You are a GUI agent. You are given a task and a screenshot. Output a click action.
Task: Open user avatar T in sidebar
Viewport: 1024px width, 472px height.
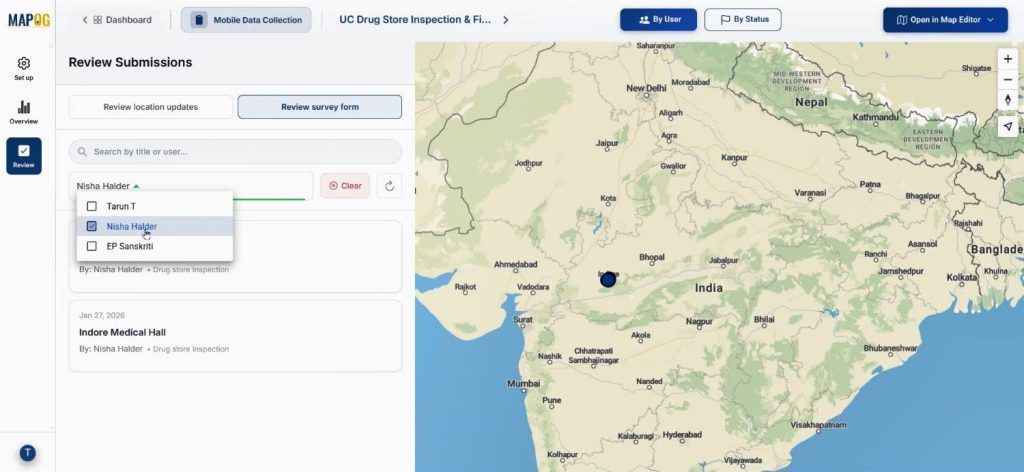pyautogui.click(x=27, y=453)
